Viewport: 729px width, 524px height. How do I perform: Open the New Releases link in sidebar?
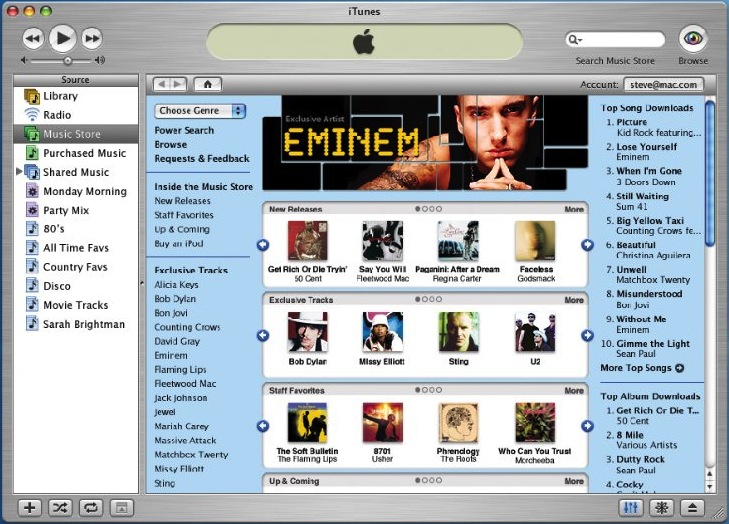coord(182,201)
